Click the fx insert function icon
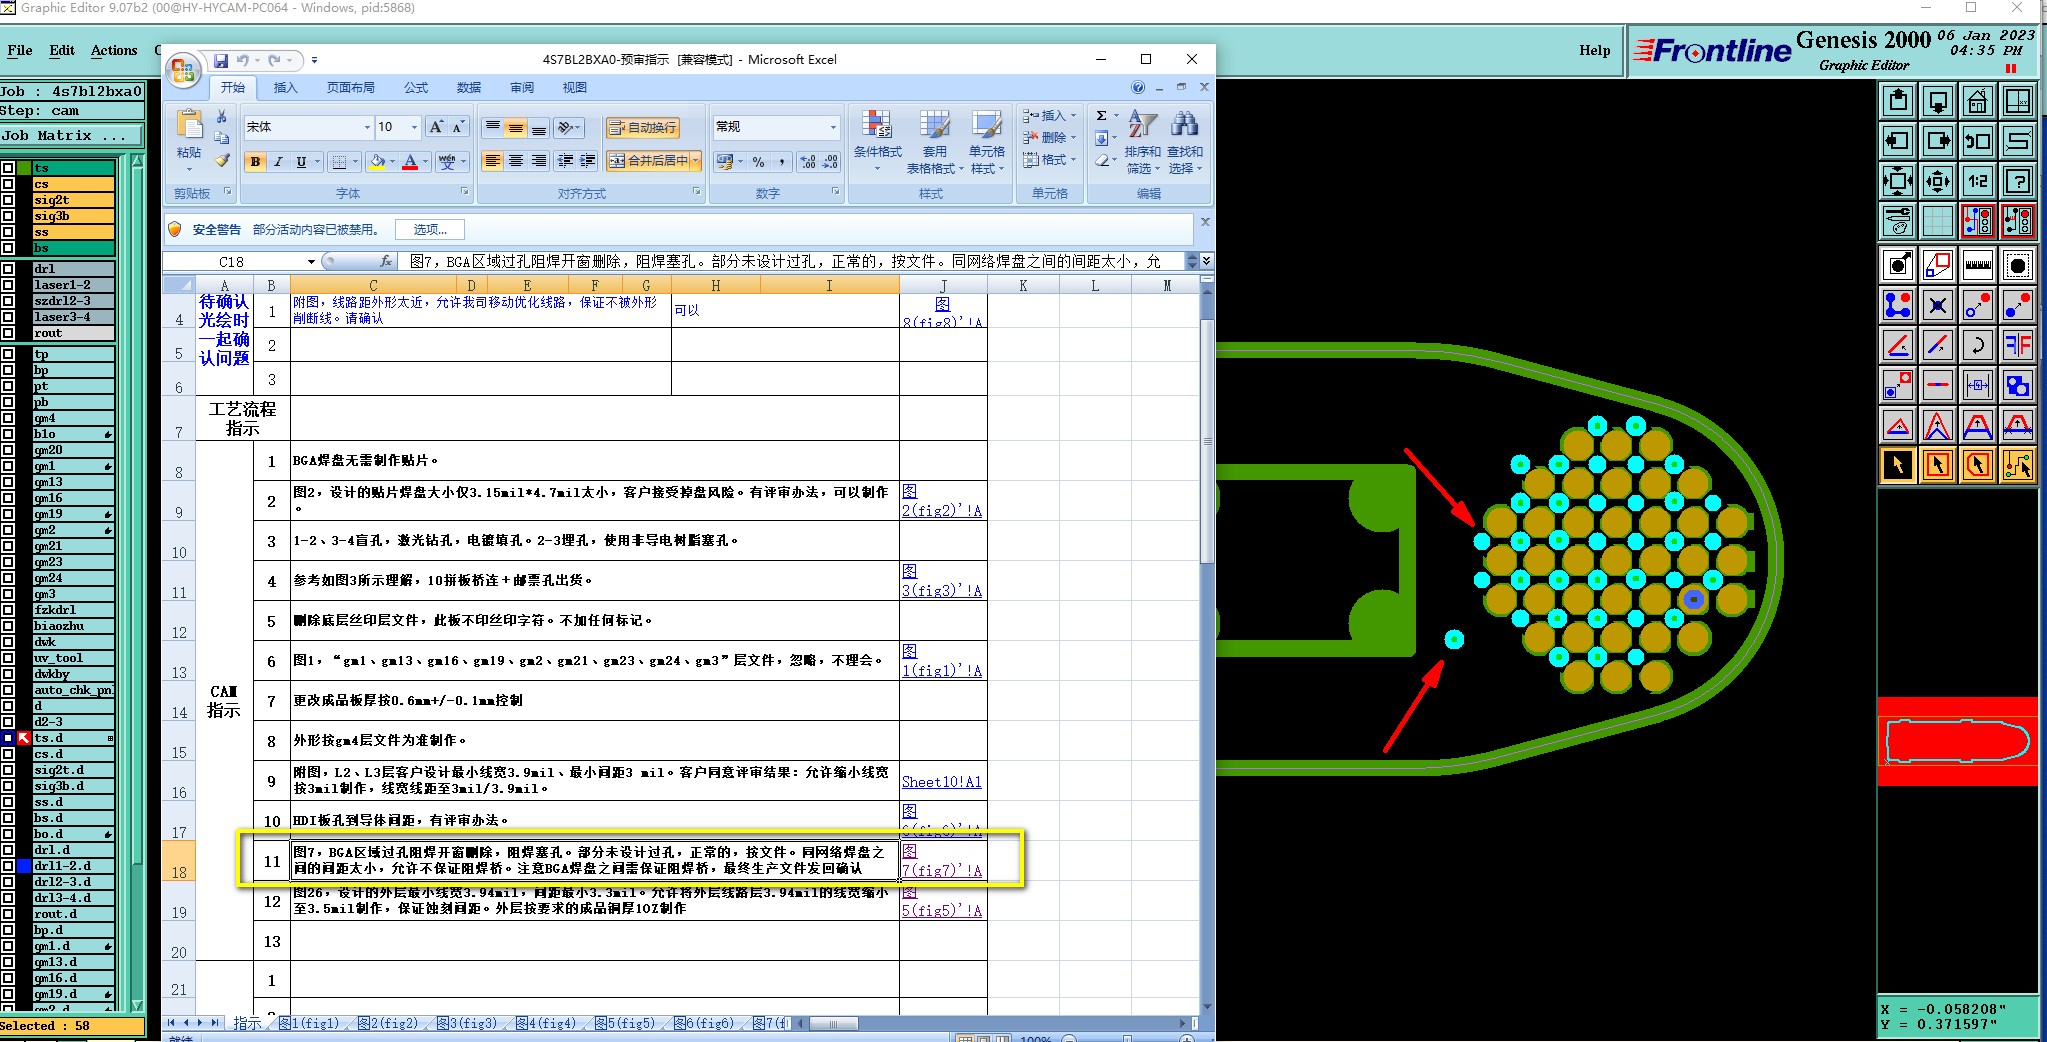Viewport: 2047px width, 1042px height. pyautogui.click(x=386, y=262)
